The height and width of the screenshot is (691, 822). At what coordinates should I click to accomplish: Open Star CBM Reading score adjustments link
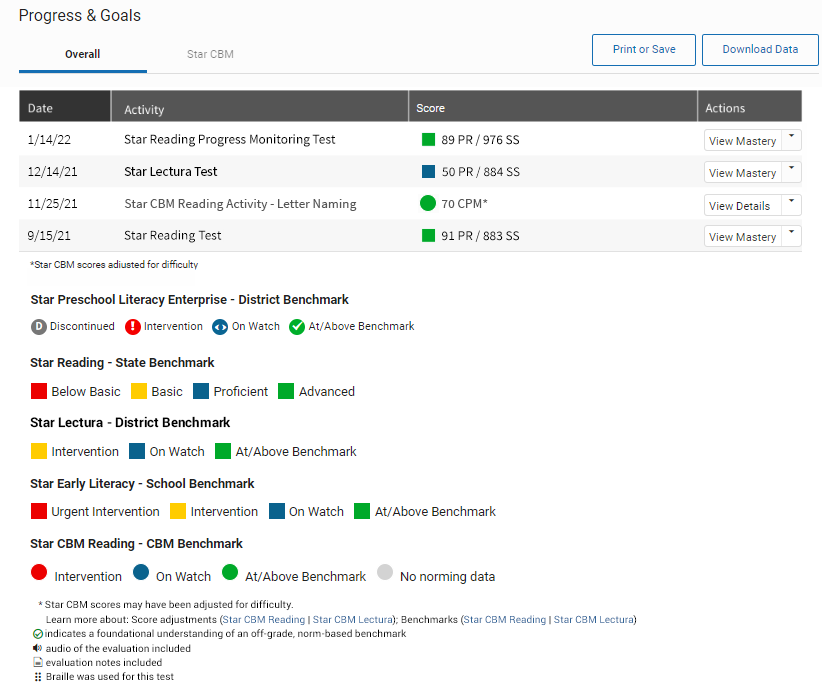coord(264,620)
